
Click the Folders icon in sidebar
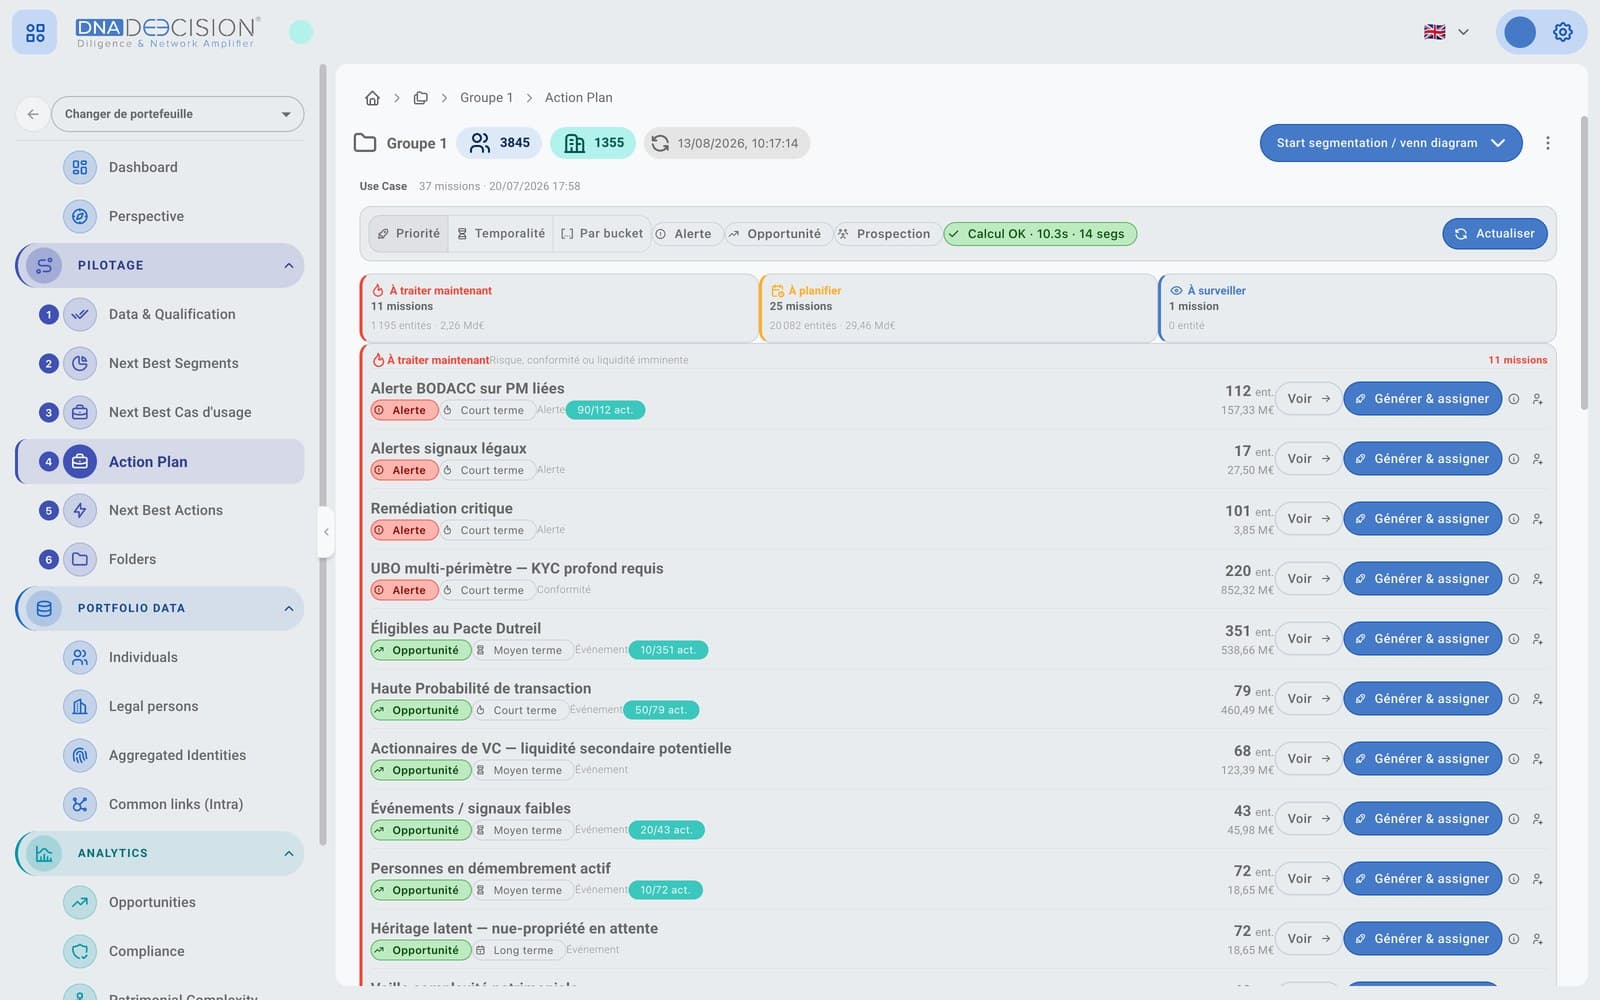point(80,559)
